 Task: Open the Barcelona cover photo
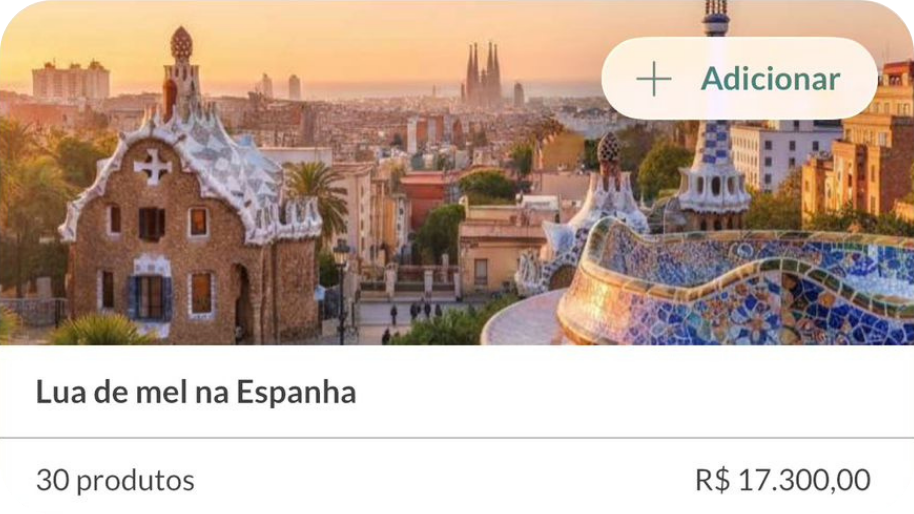coord(457,172)
